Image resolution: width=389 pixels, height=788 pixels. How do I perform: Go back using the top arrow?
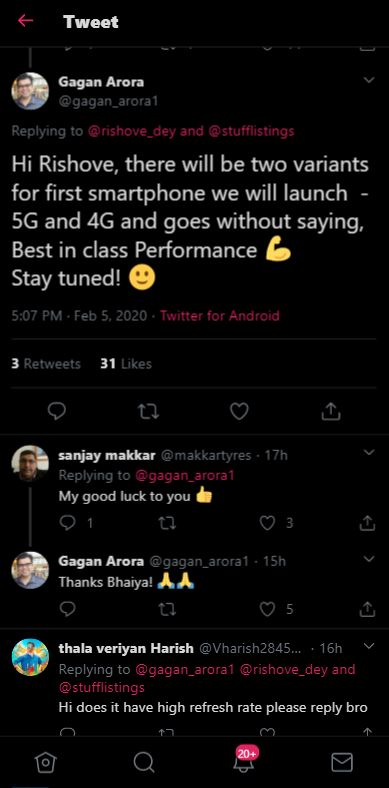25,21
